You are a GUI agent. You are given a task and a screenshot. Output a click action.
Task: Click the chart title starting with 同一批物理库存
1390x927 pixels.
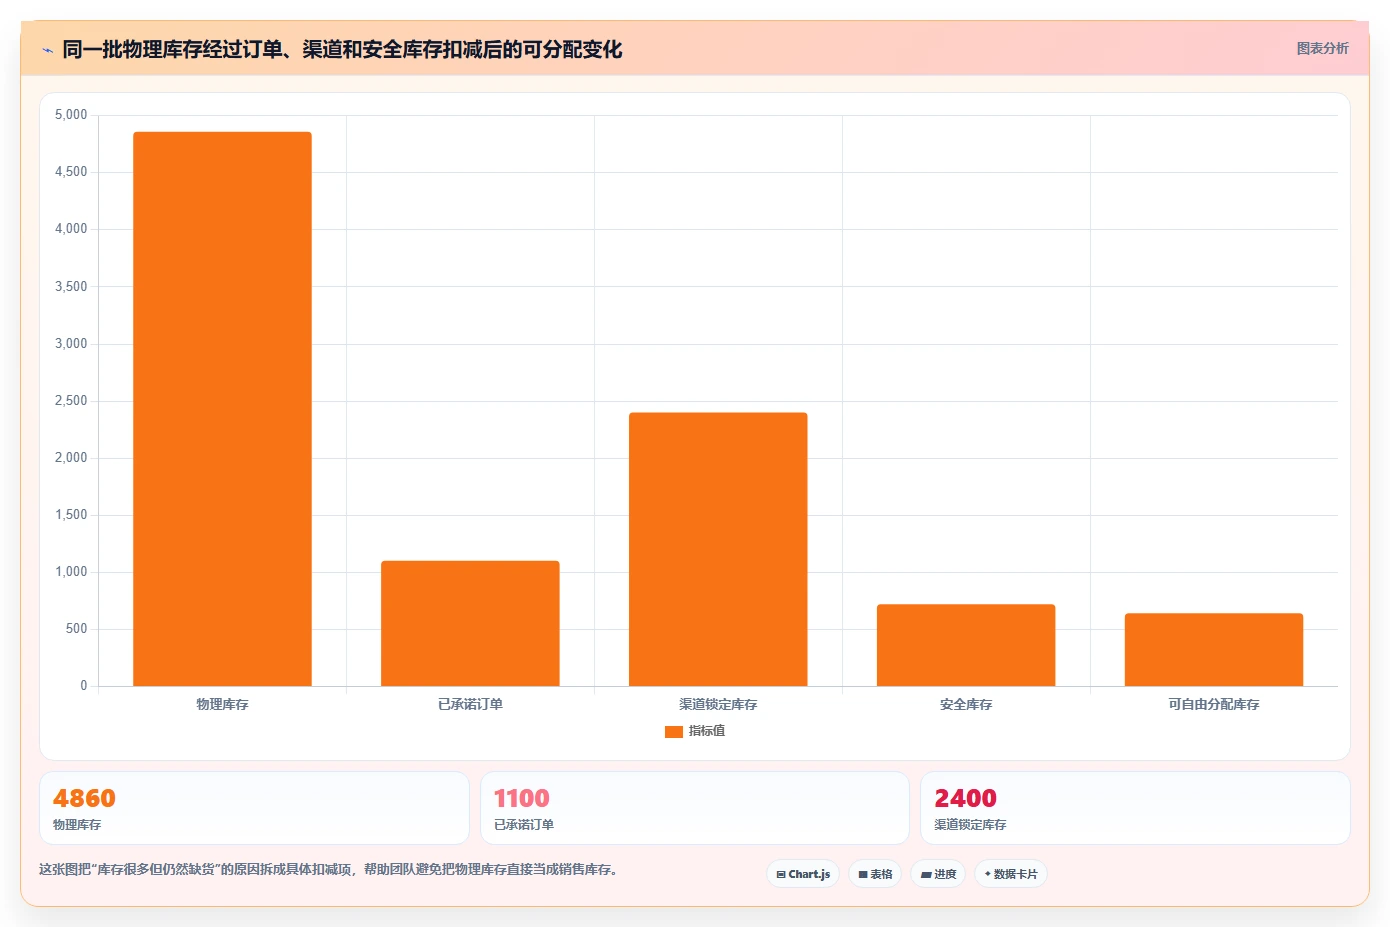pyautogui.click(x=342, y=49)
